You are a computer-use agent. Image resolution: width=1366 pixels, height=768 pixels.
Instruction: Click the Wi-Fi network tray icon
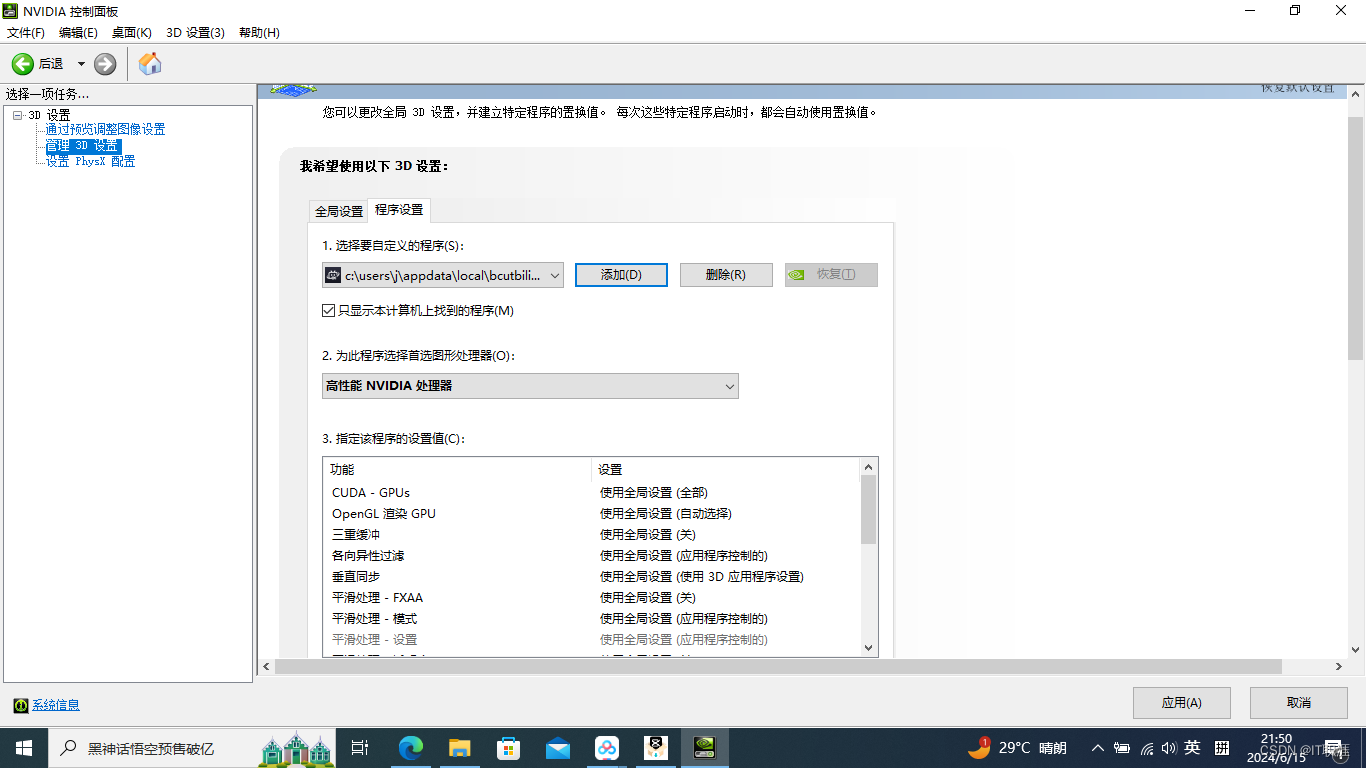[1146, 748]
